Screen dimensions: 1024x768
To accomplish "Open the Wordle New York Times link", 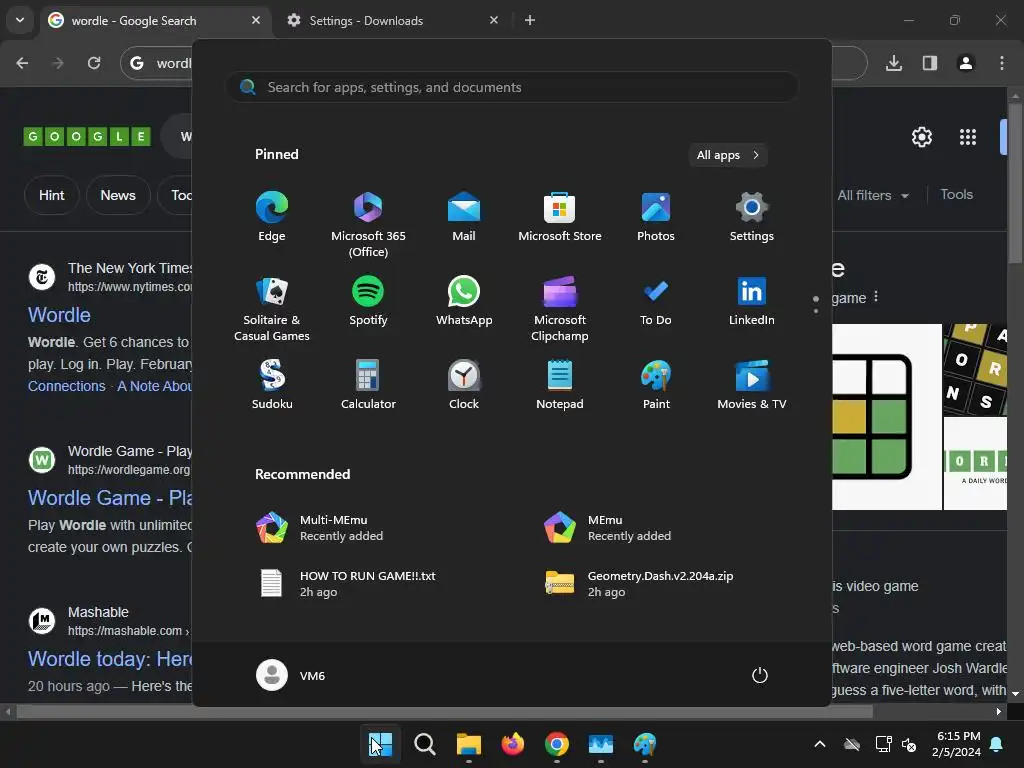I will (x=59, y=315).
